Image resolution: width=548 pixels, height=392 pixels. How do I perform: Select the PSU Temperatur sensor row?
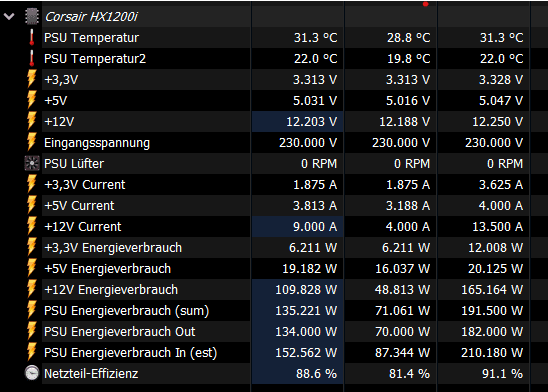(x=285, y=38)
